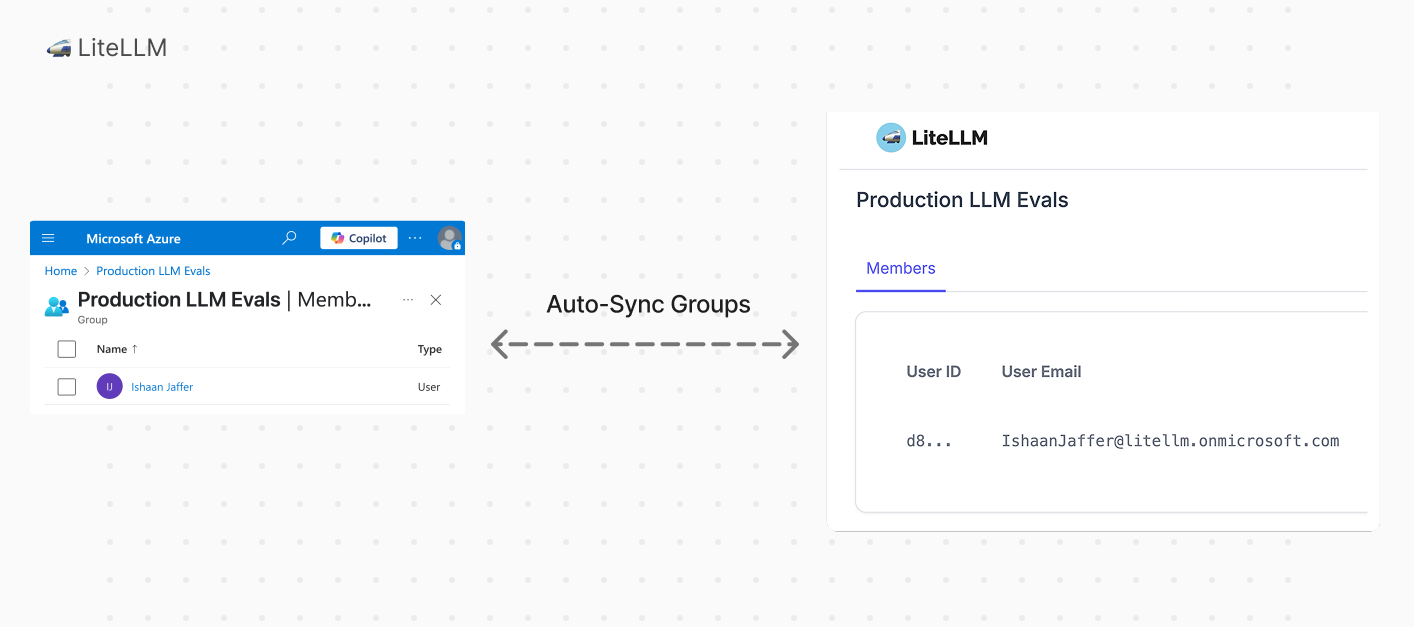Click the search magnifier in Azure header
The image size is (1414, 627).
tap(290, 238)
